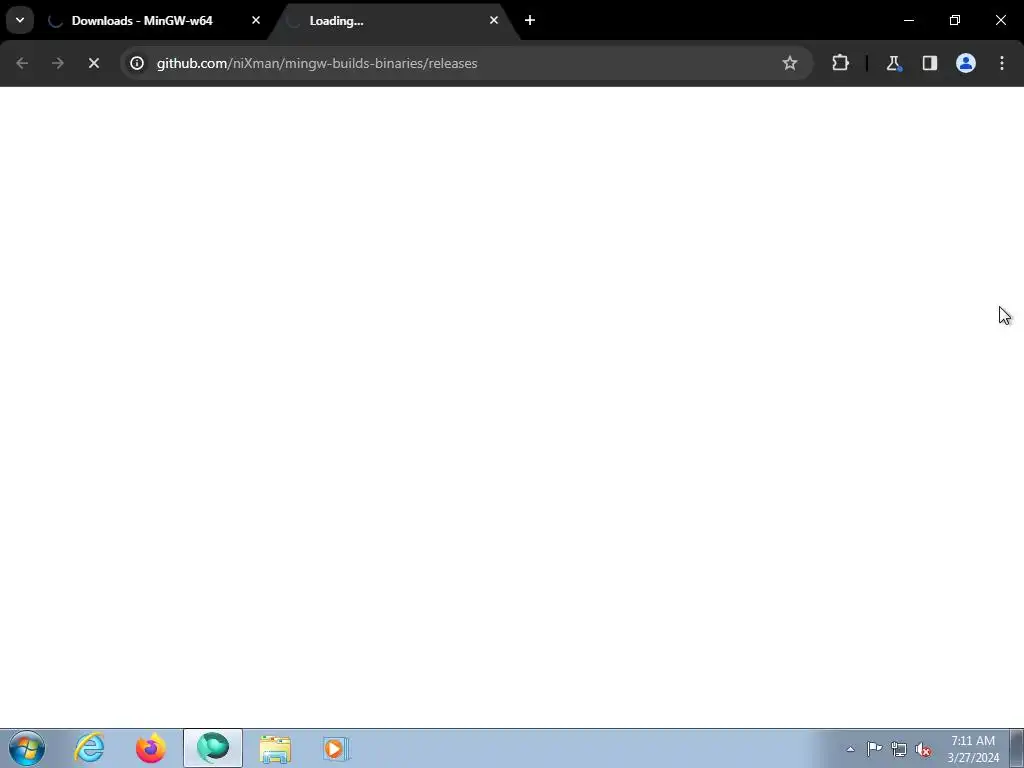This screenshot has width=1024, height=768.
Task: Select the Loading... tab
Action: coord(392,21)
